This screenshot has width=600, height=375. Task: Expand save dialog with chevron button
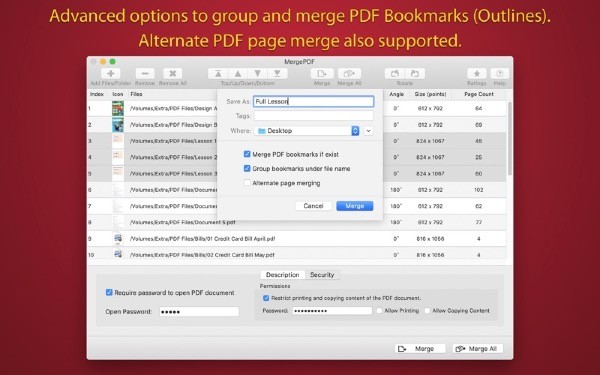[368, 131]
